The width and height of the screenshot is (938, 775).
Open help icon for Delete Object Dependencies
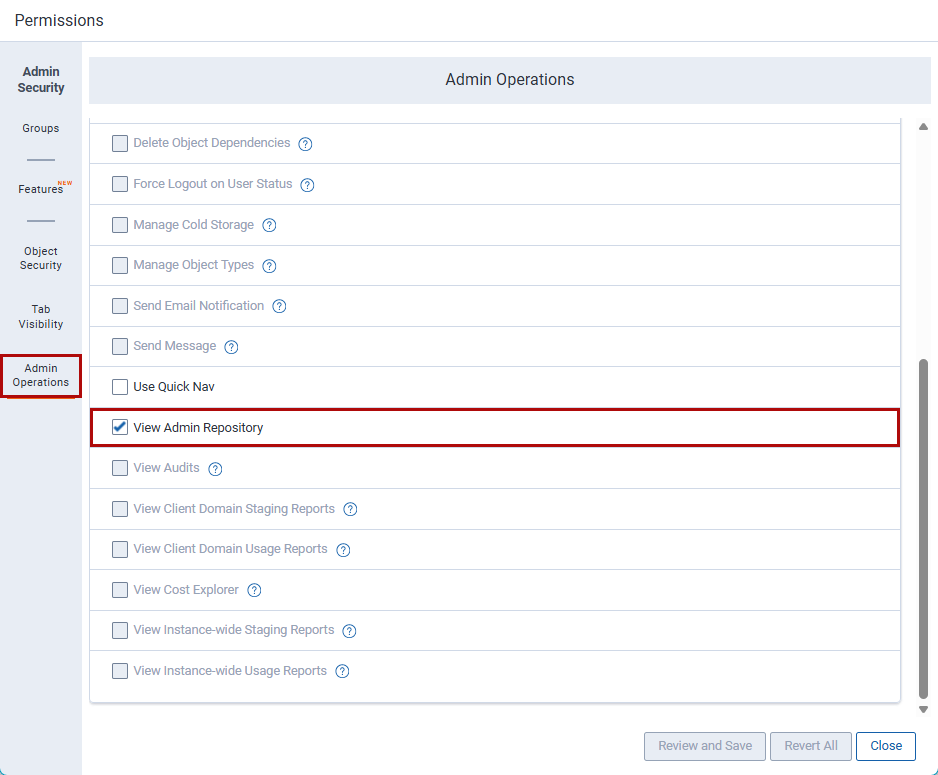pos(305,144)
